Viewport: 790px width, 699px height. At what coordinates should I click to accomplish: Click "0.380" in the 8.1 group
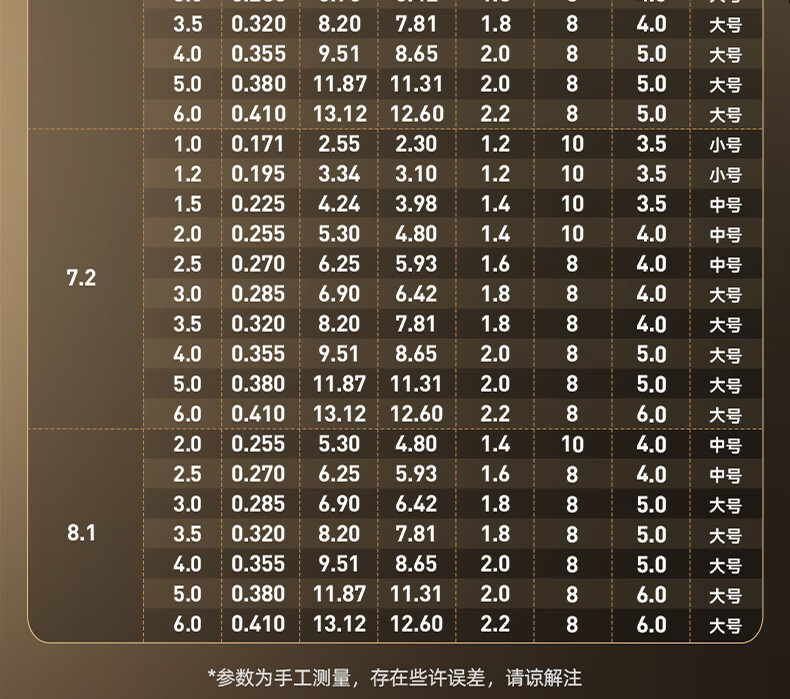pyautogui.click(x=258, y=594)
